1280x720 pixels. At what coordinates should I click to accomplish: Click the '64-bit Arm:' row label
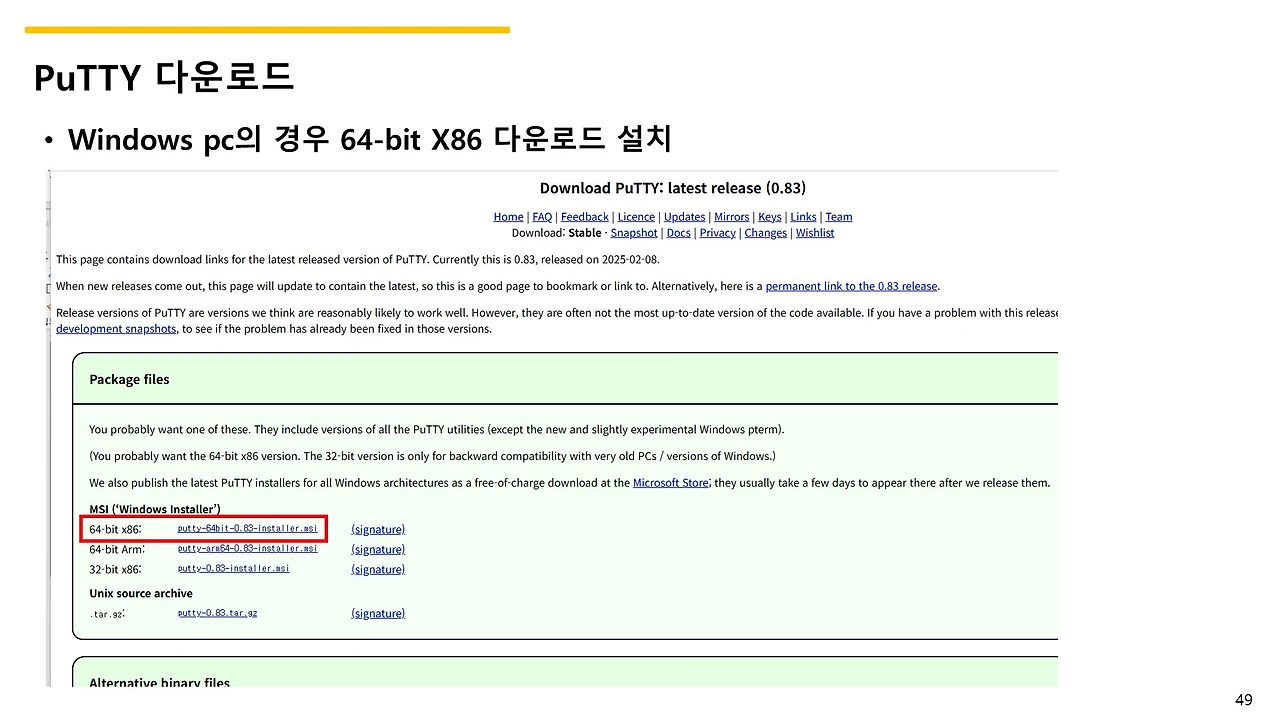click(117, 549)
